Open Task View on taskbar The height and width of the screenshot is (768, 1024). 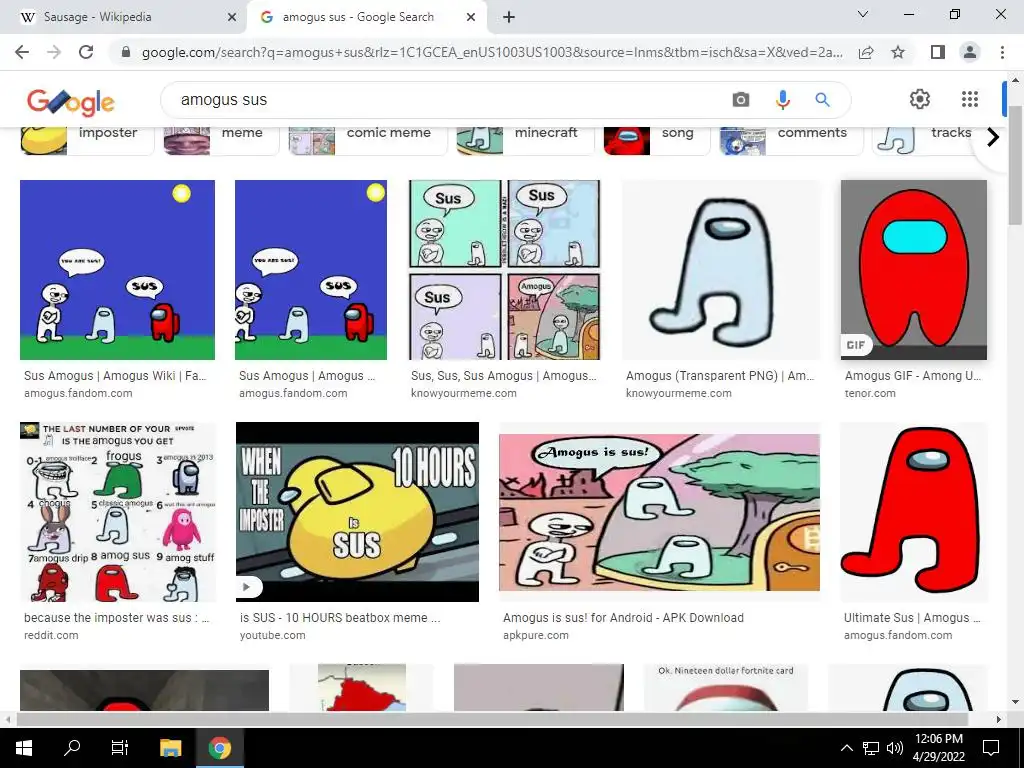120,748
